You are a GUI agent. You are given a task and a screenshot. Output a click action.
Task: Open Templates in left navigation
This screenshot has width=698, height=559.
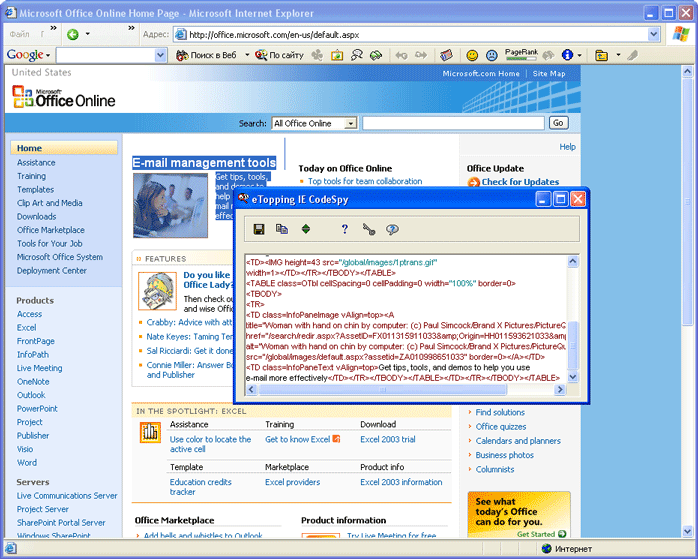point(35,190)
